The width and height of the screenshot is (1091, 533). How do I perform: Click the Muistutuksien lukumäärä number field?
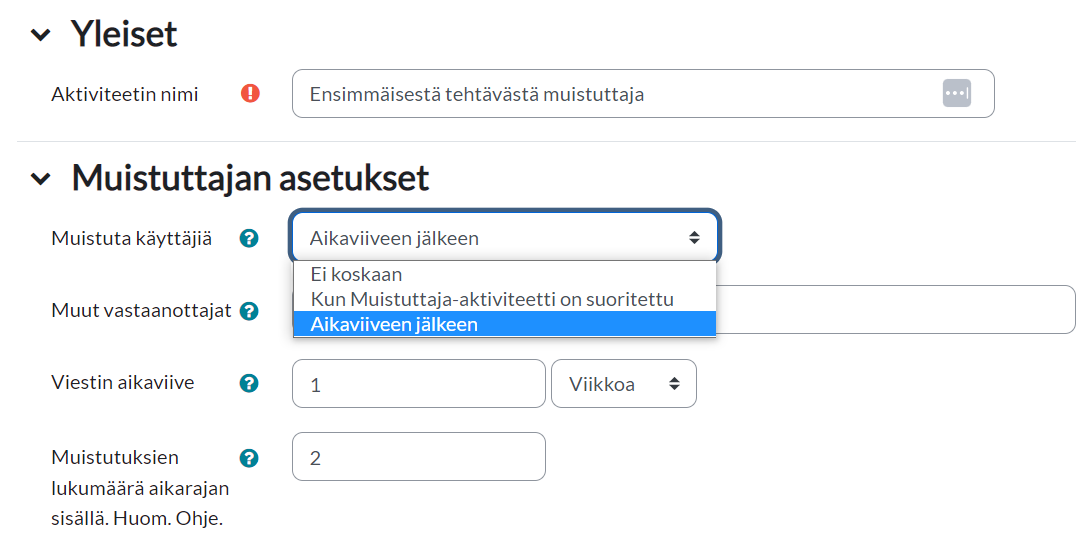418,457
